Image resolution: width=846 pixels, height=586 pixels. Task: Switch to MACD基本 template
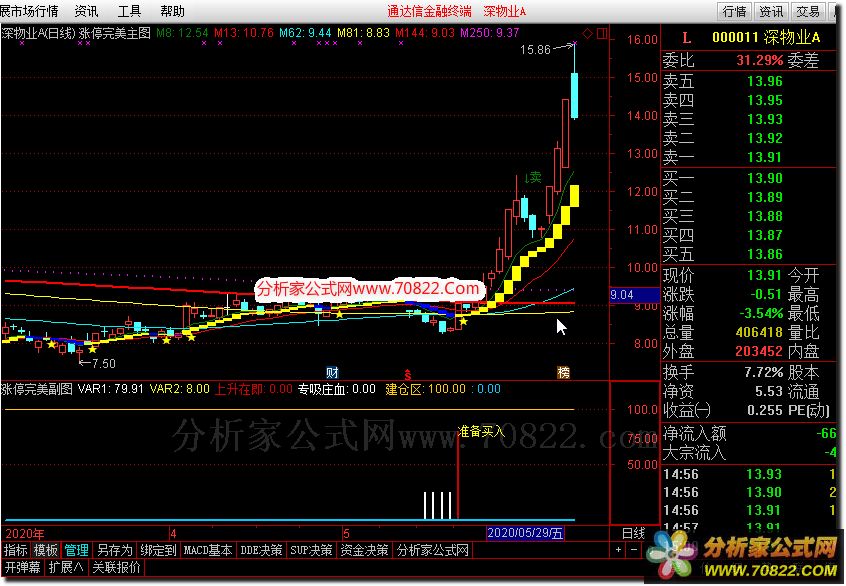(208, 550)
